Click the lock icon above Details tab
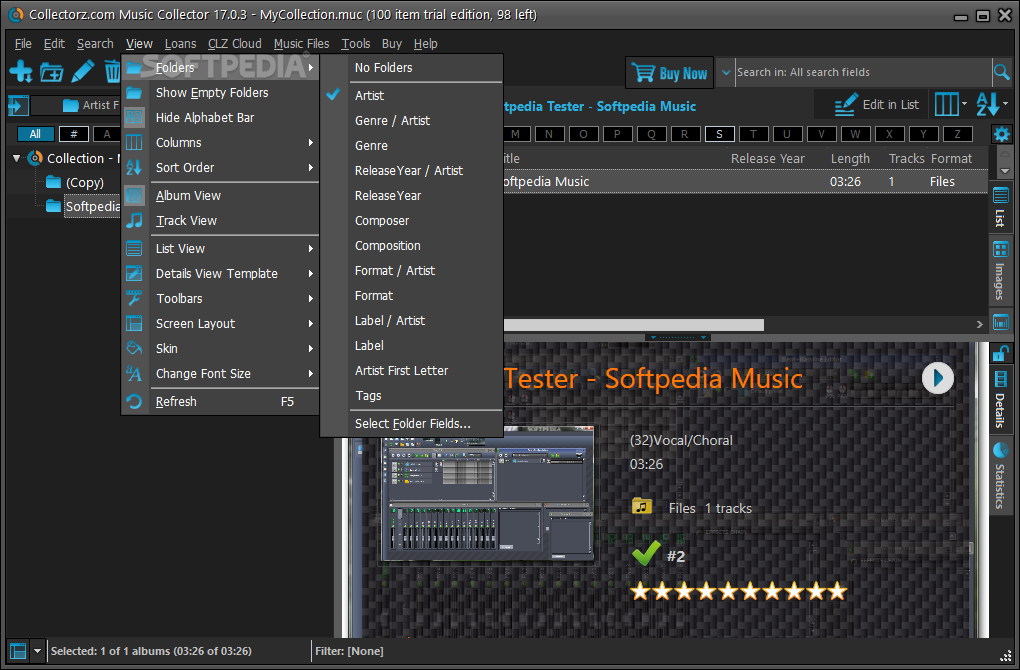 1000,353
